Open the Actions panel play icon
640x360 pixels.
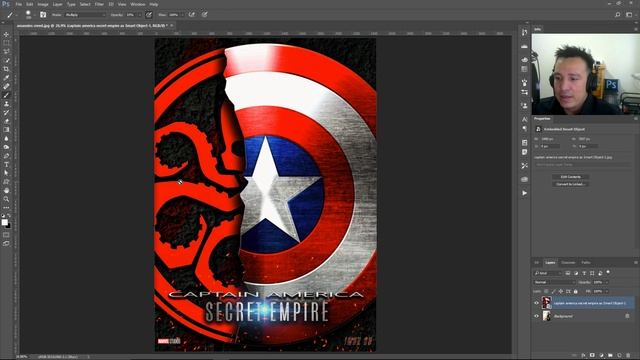tap(524, 193)
